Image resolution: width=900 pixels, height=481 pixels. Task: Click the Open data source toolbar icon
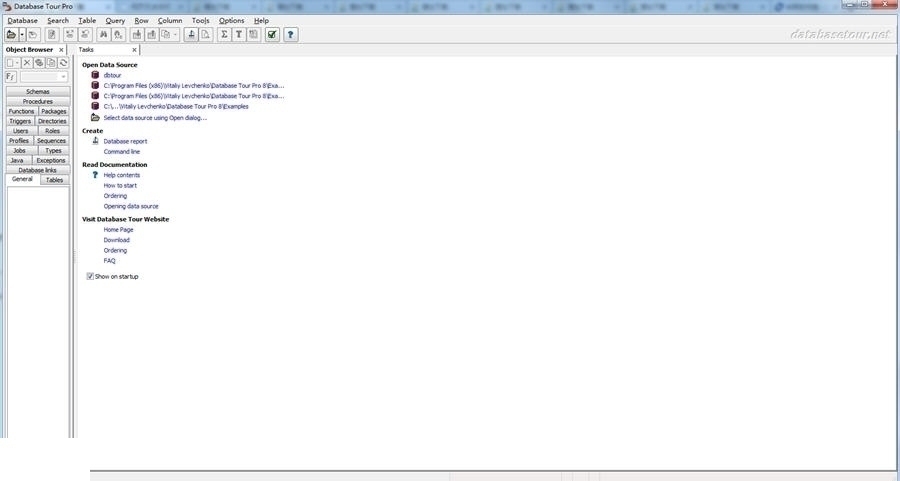click(11, 34)
